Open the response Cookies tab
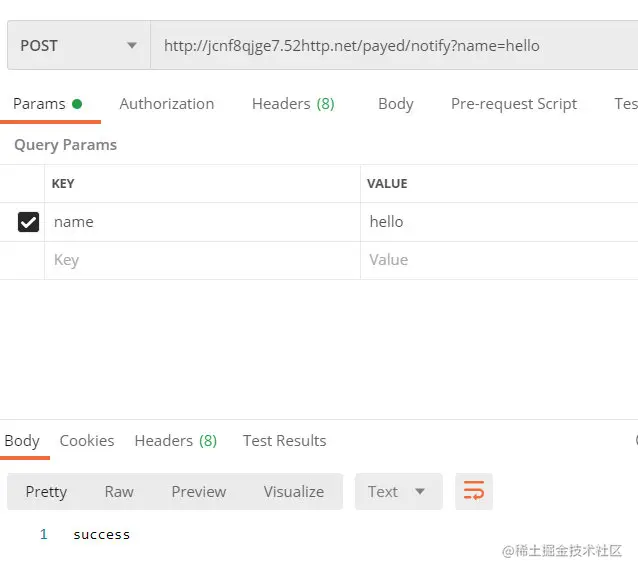 tap(87, 441)
